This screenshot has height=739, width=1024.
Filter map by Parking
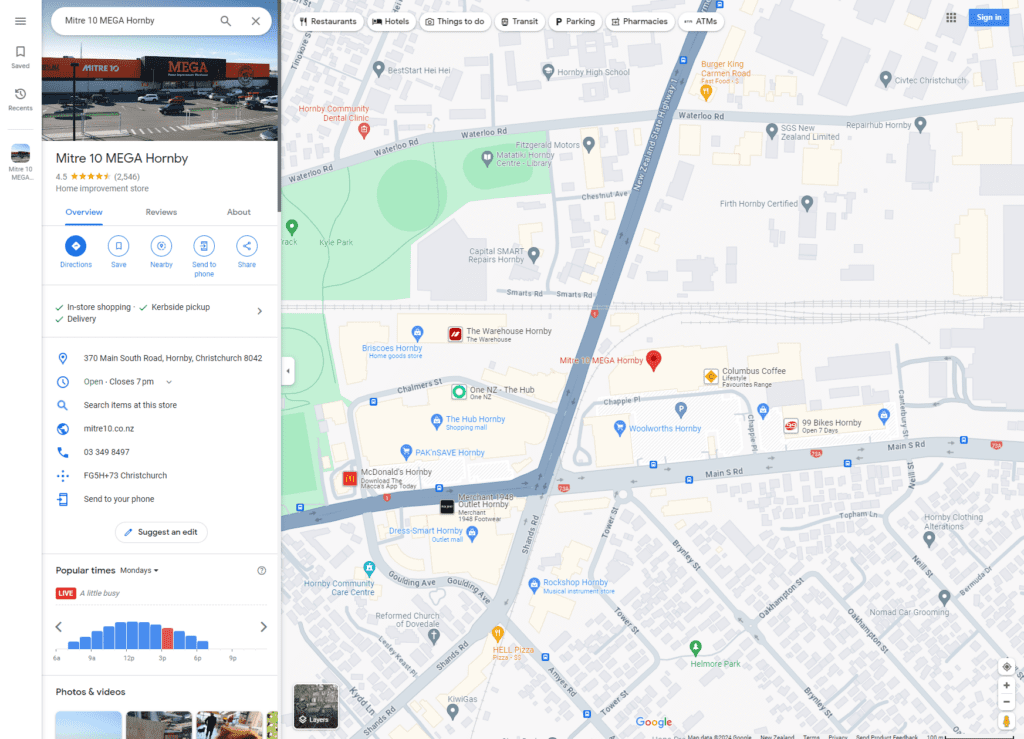pyautogui.click(x=575, y=22)
